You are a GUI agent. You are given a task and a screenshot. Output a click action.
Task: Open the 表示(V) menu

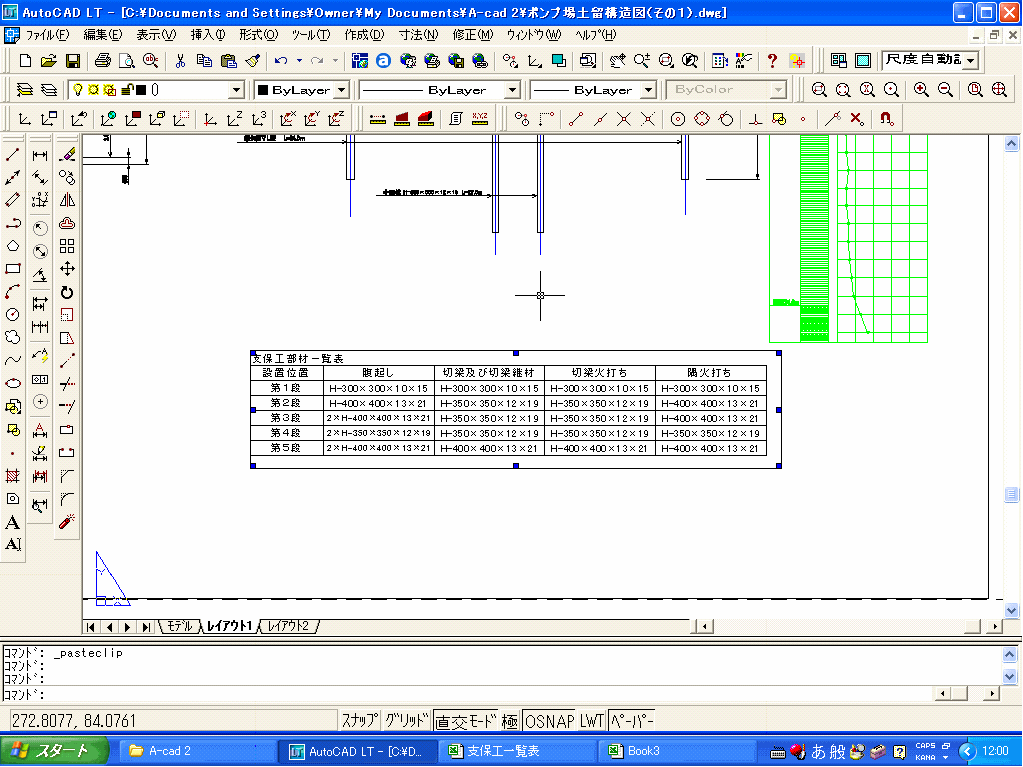(x=156, y=35)
